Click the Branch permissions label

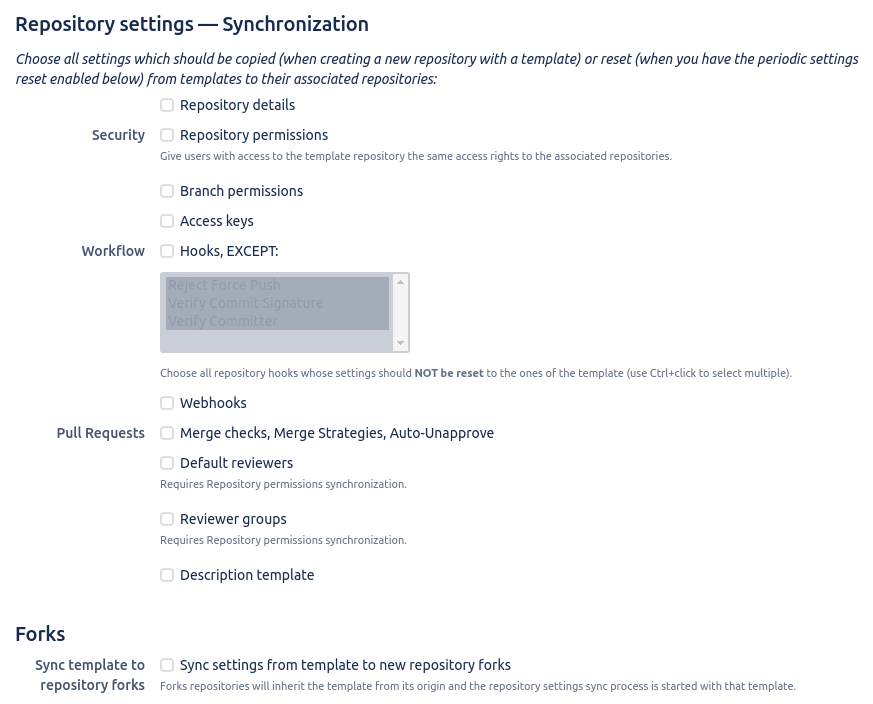pos(241,191)
